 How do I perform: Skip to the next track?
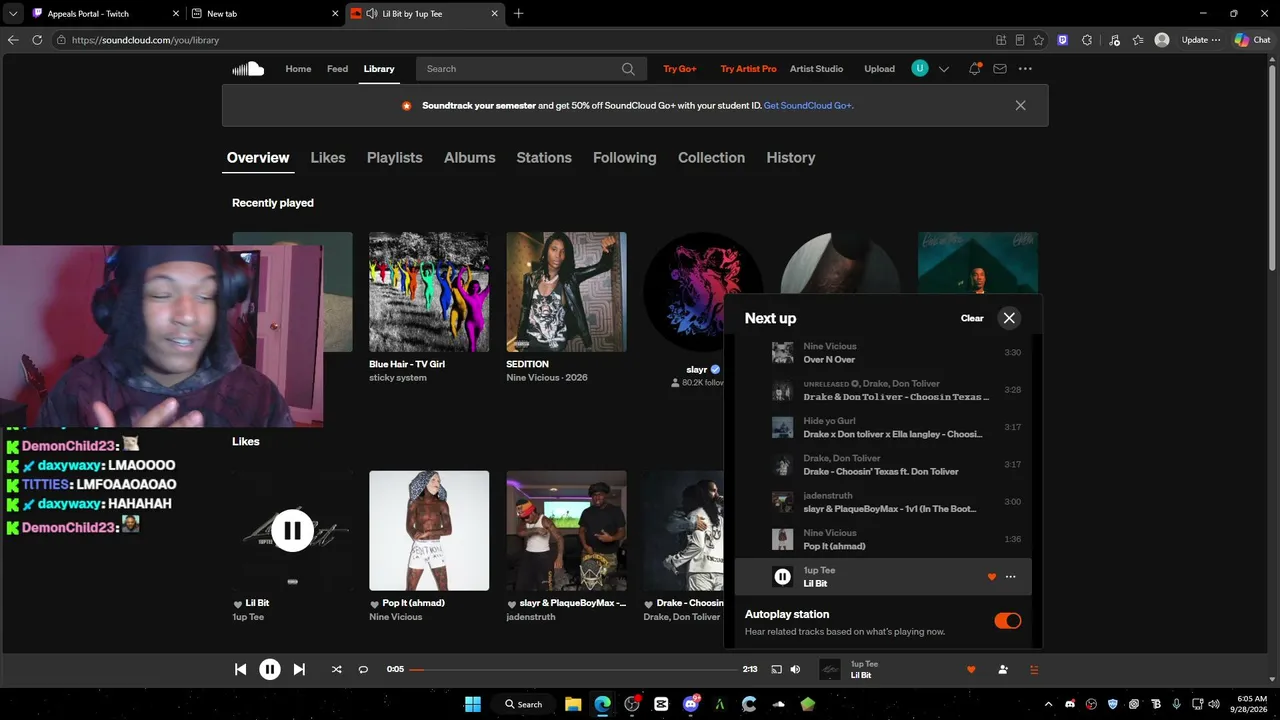pyautogui.click(x=299, y=669)
